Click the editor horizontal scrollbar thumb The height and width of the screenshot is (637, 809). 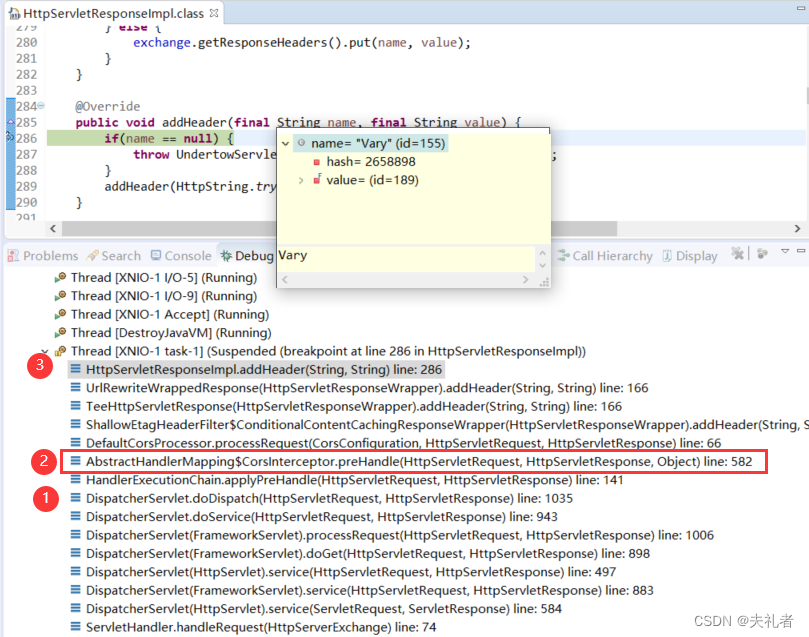coord(339,228)
